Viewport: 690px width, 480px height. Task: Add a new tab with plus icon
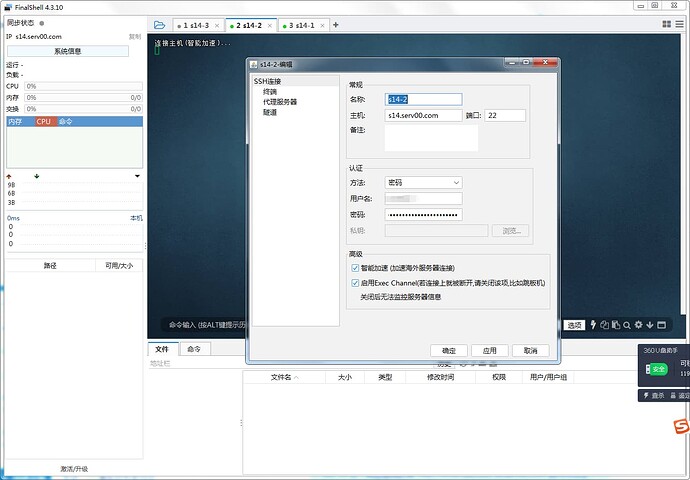click(x=336, y=25)
